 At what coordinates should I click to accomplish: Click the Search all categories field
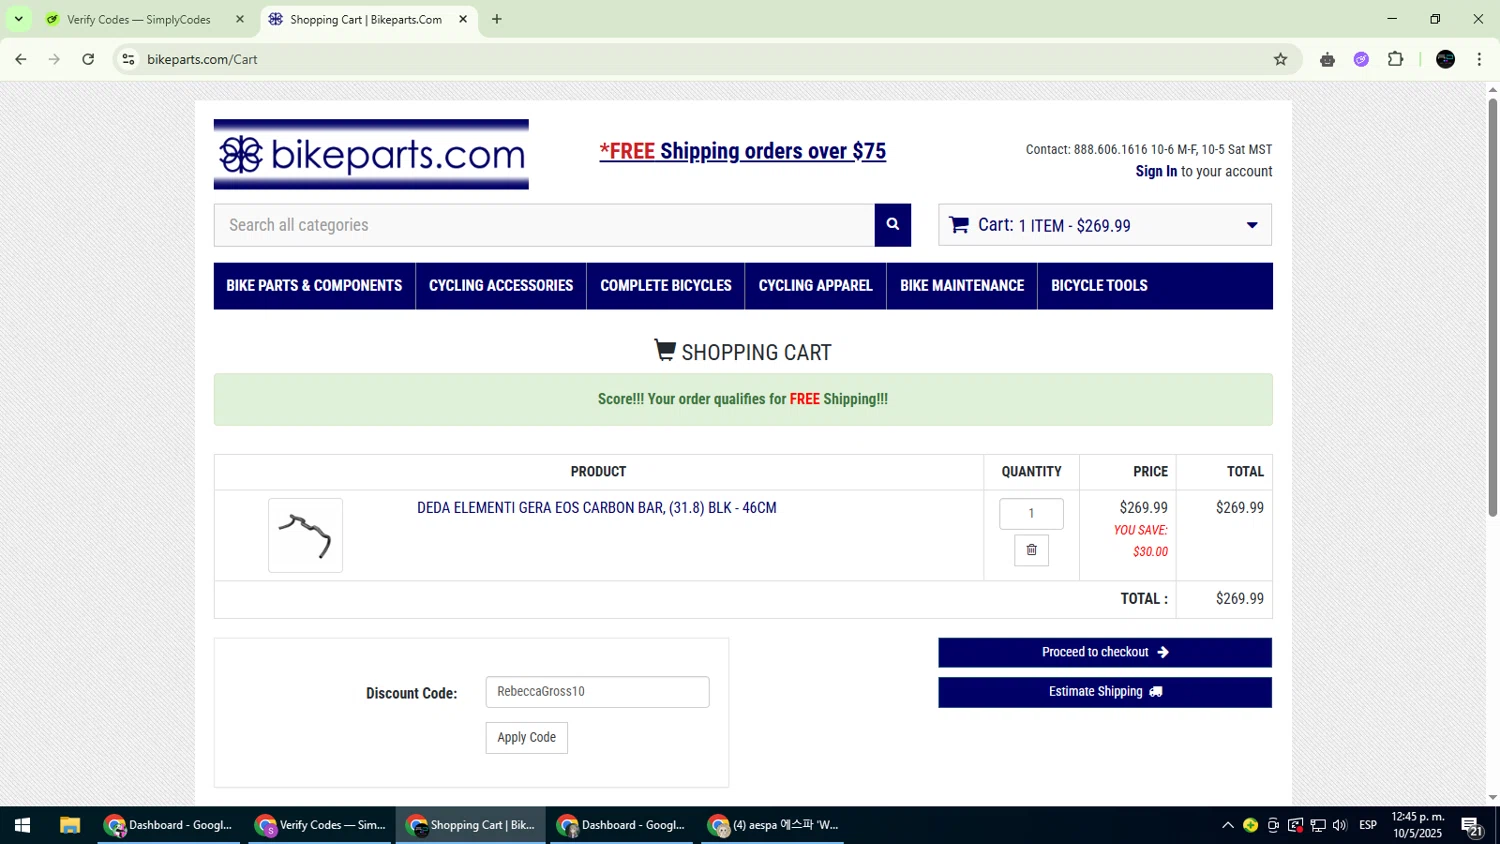pyautogui.click(x=544, y=225)
